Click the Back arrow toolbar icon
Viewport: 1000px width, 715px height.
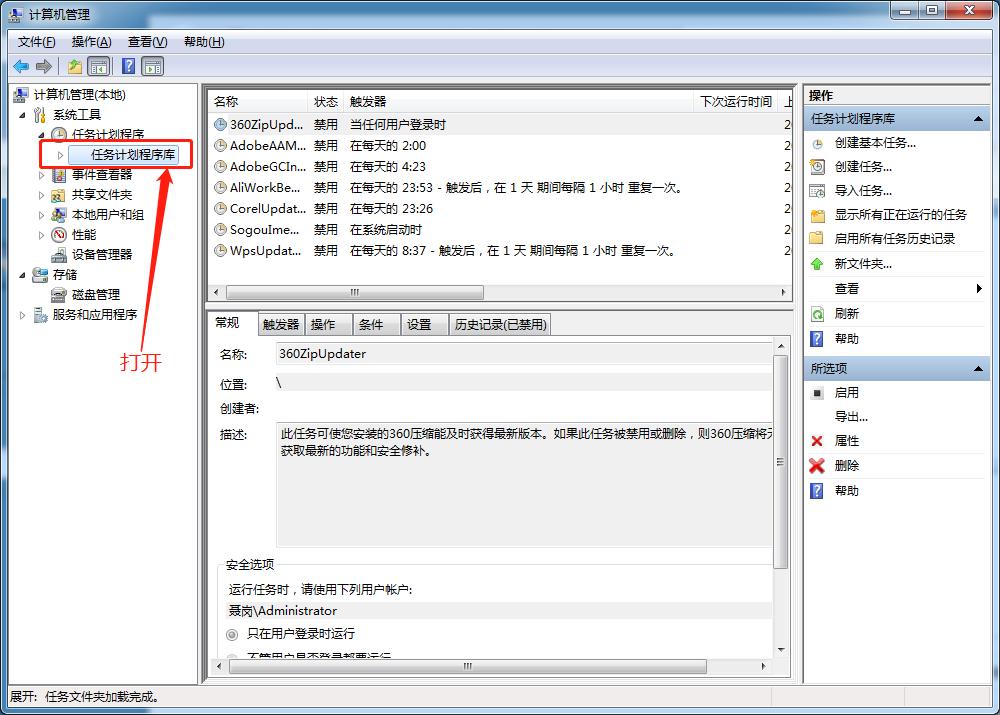(x=21, y=66)
